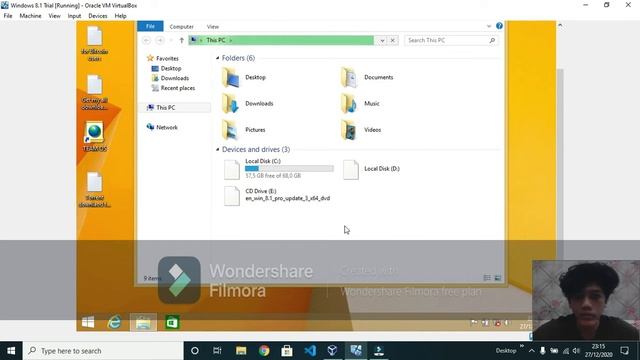Open the Downloads folder under Folders
Viewport: 640px width, 360px height.
coord(247,104)
